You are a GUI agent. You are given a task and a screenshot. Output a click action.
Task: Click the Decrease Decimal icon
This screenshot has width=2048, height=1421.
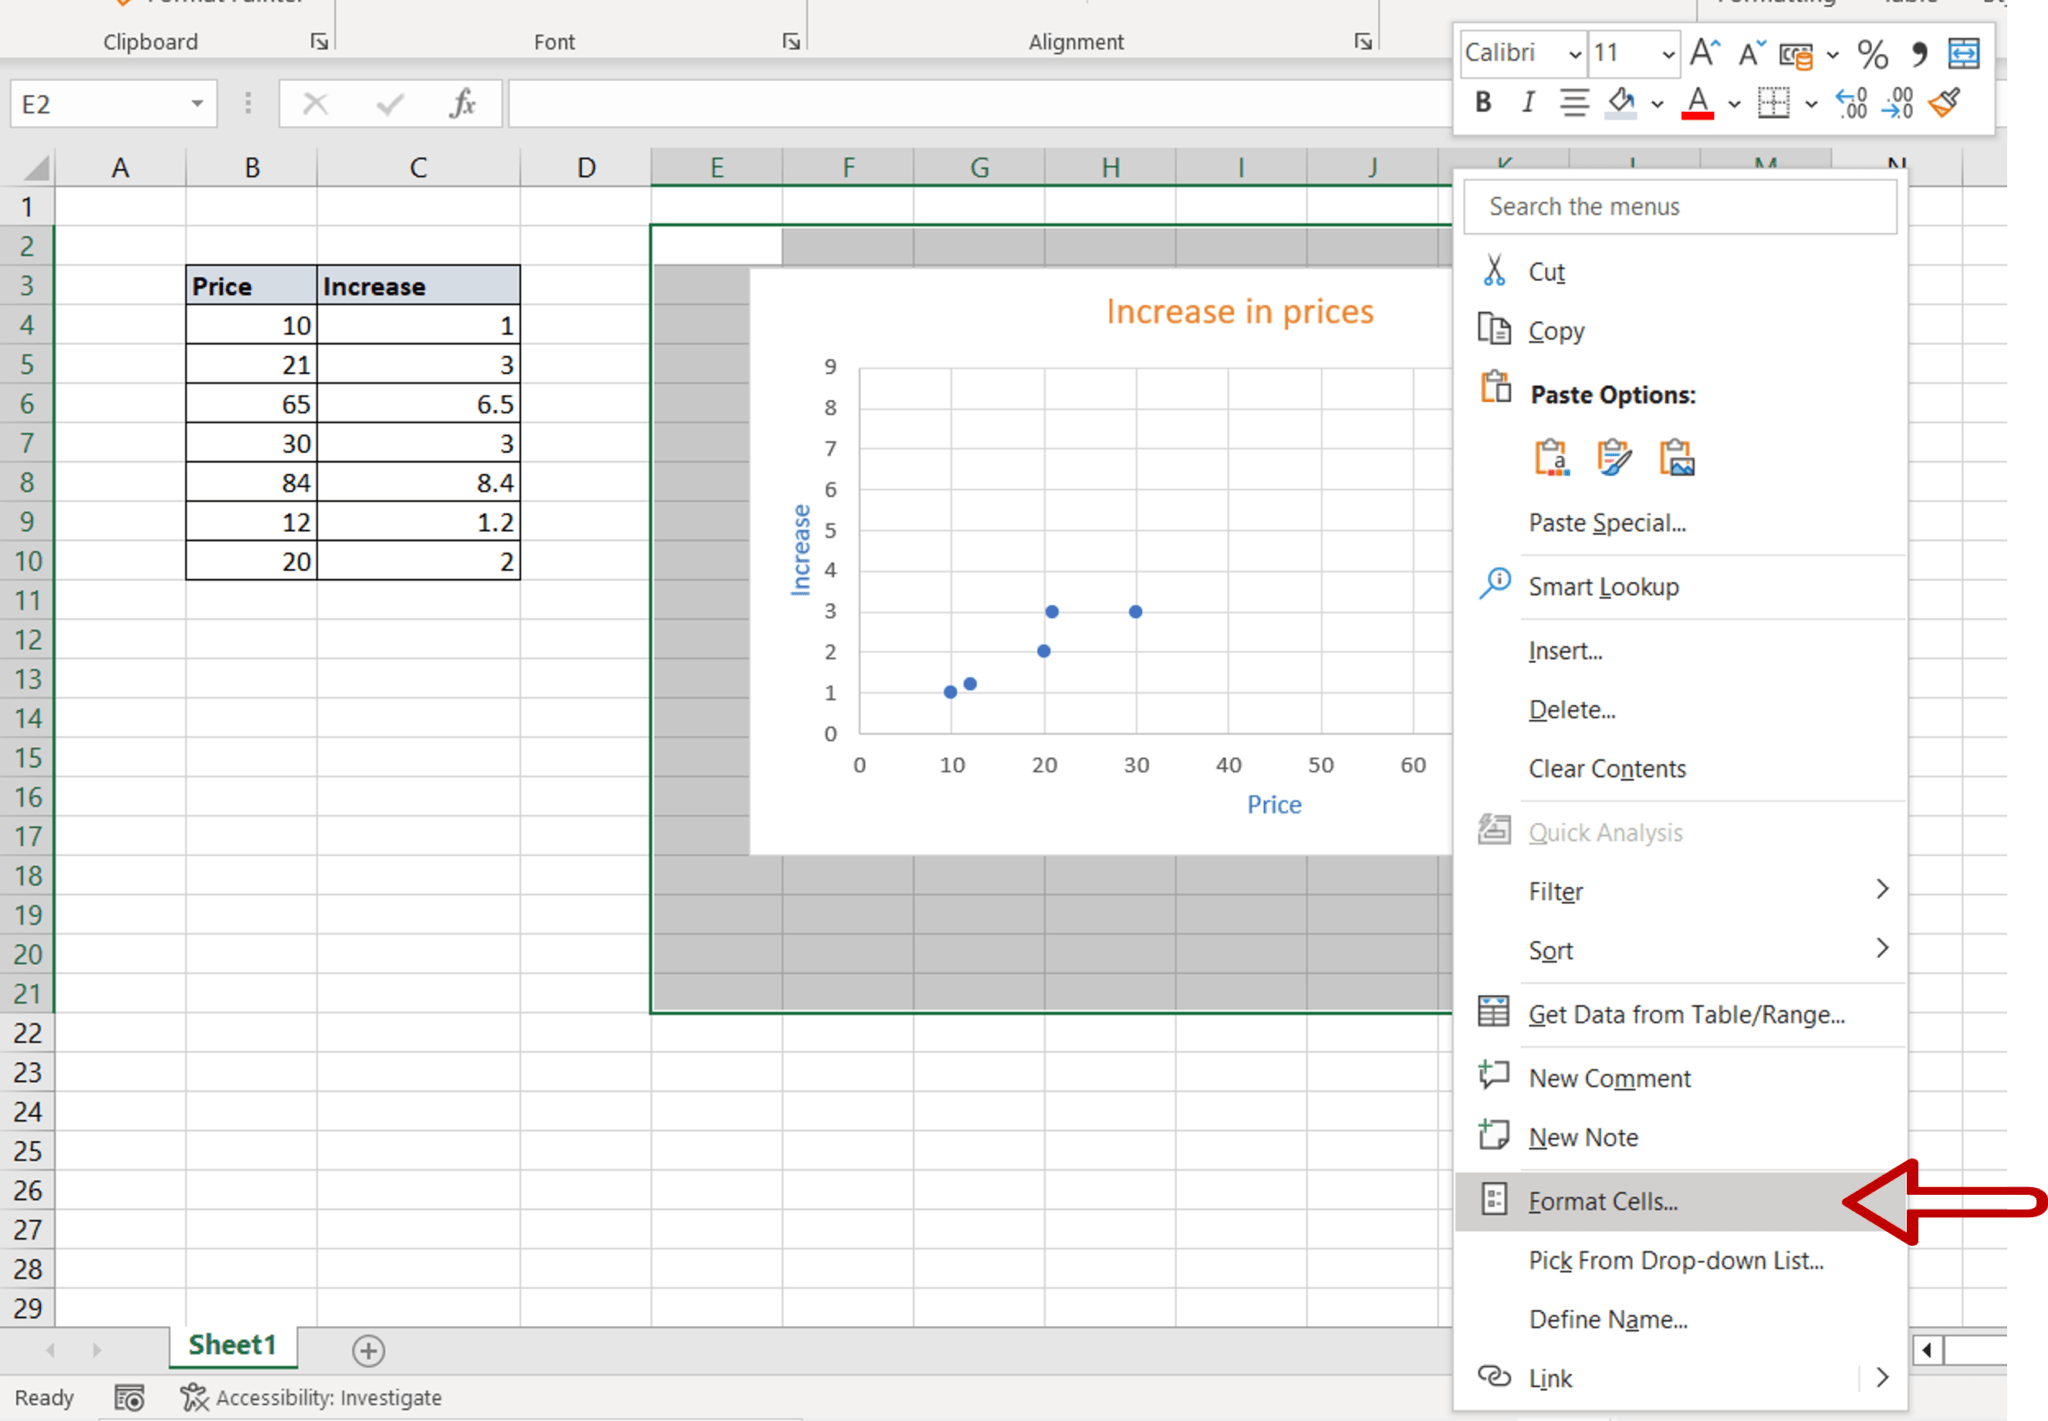click(x=1897, y=104)
